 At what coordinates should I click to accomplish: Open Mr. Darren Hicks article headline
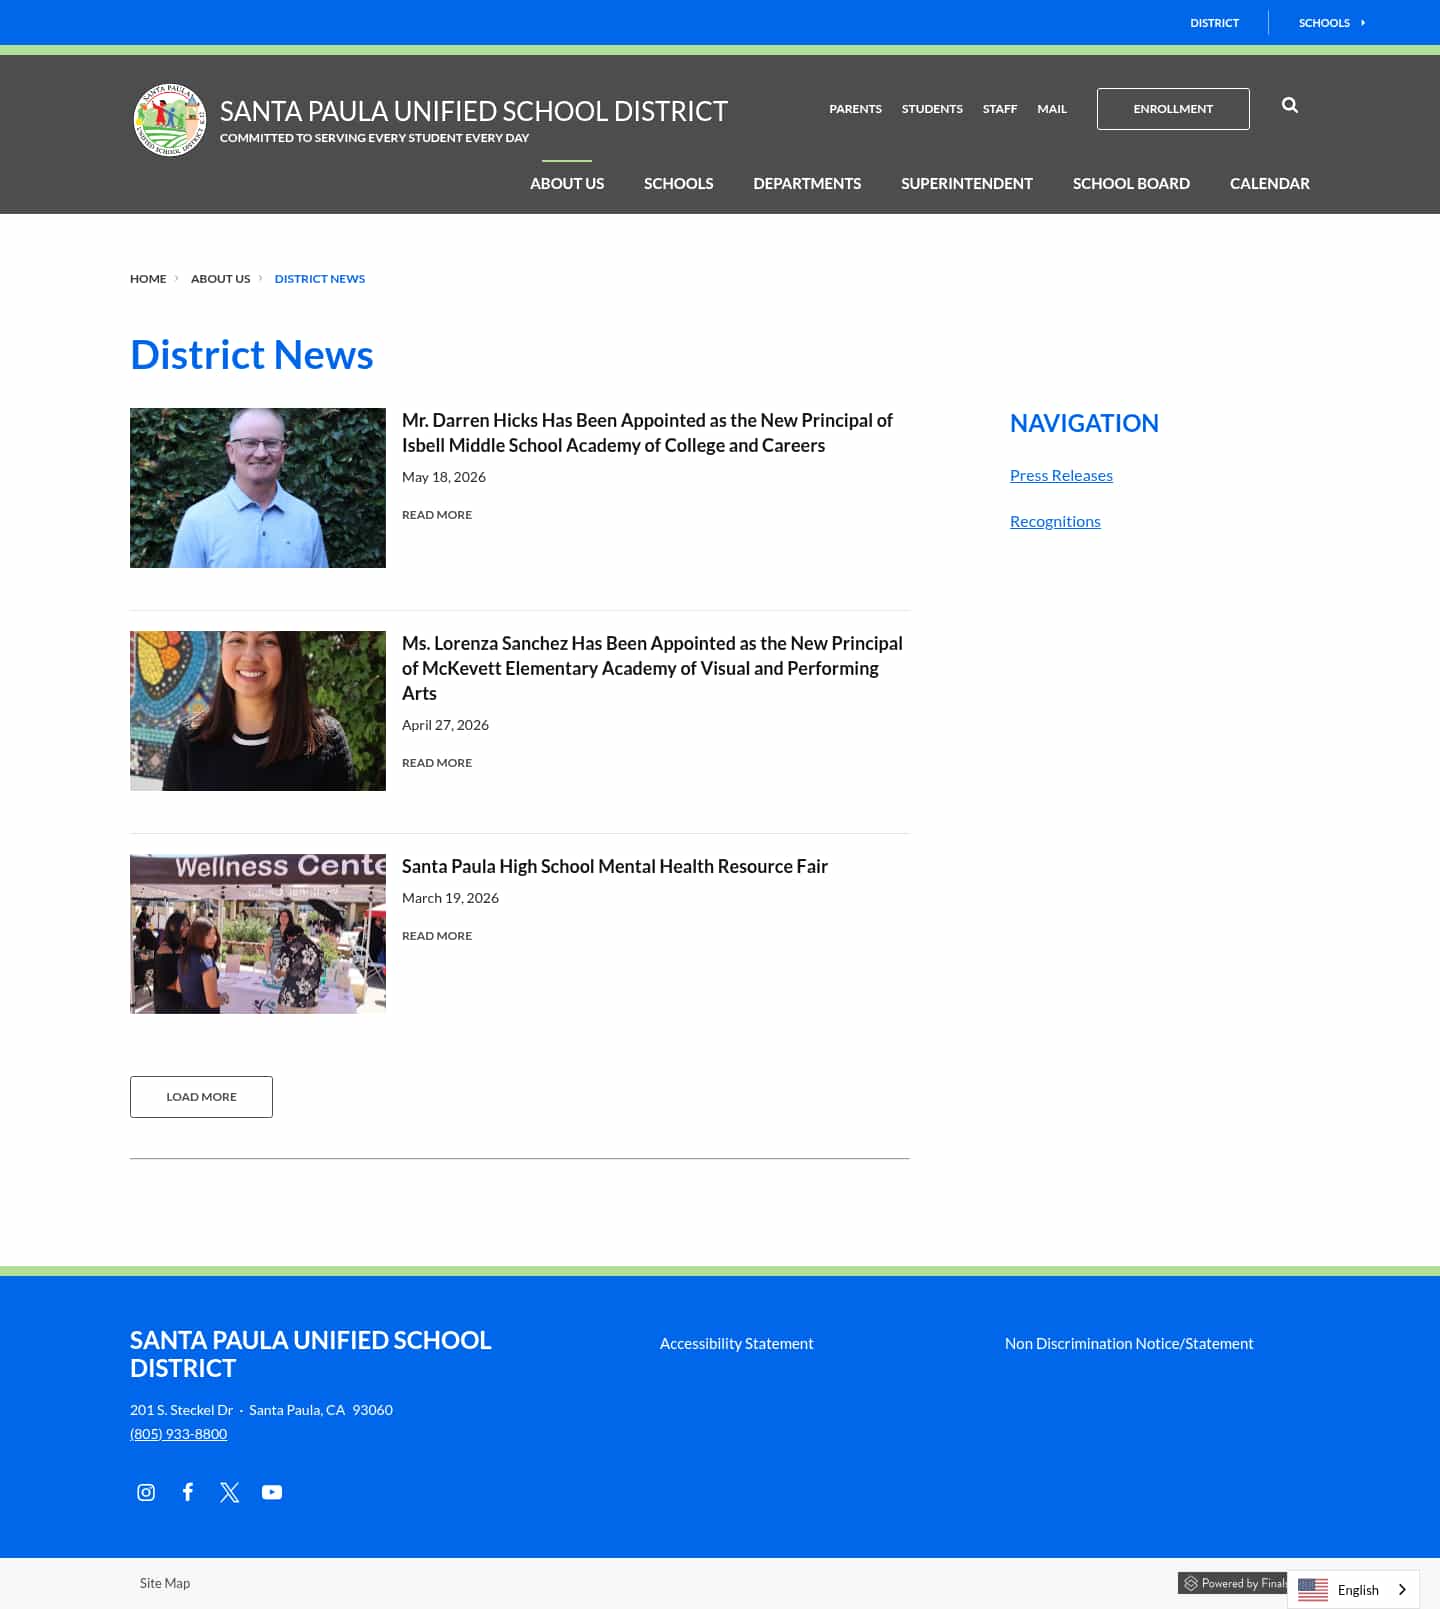647,433
